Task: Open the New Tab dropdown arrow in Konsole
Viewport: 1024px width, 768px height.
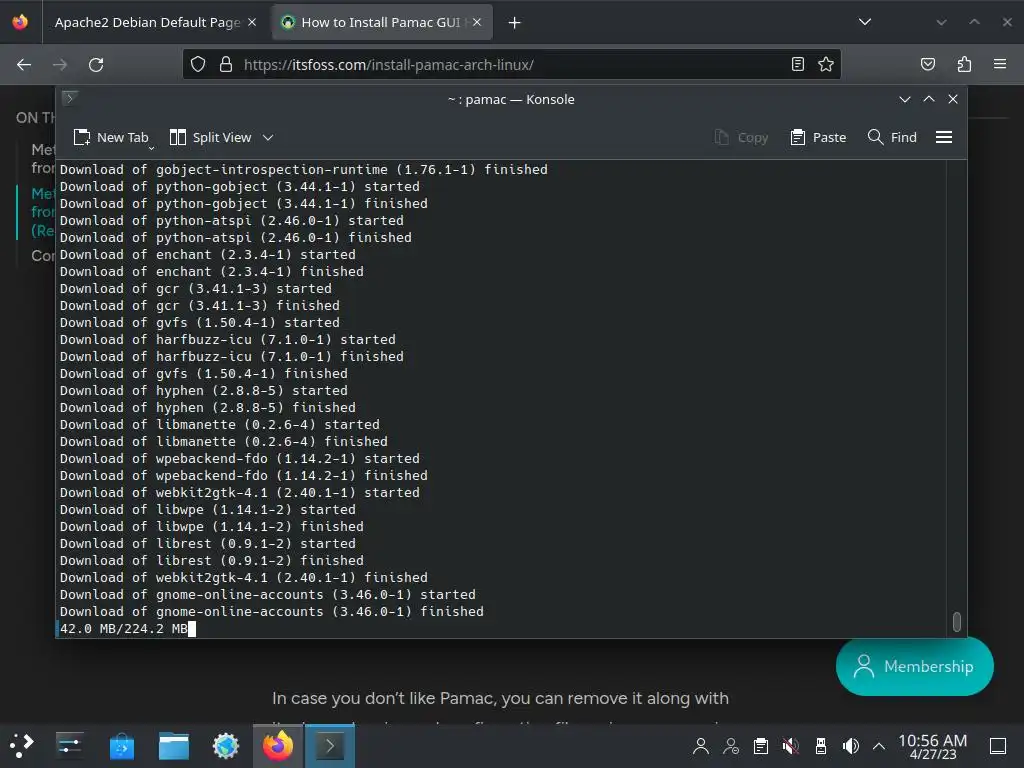Action: pos(151,148)
